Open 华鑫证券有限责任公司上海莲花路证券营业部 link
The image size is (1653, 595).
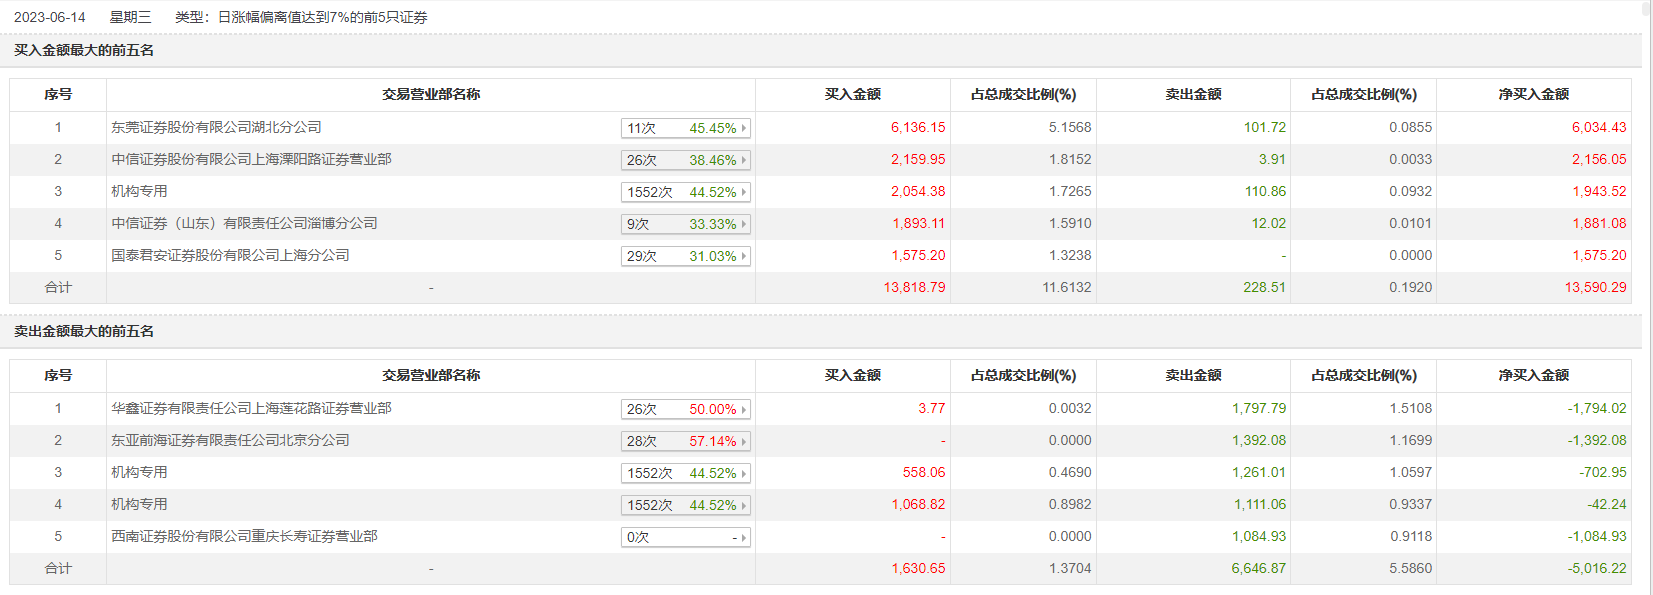click(251, 408)
